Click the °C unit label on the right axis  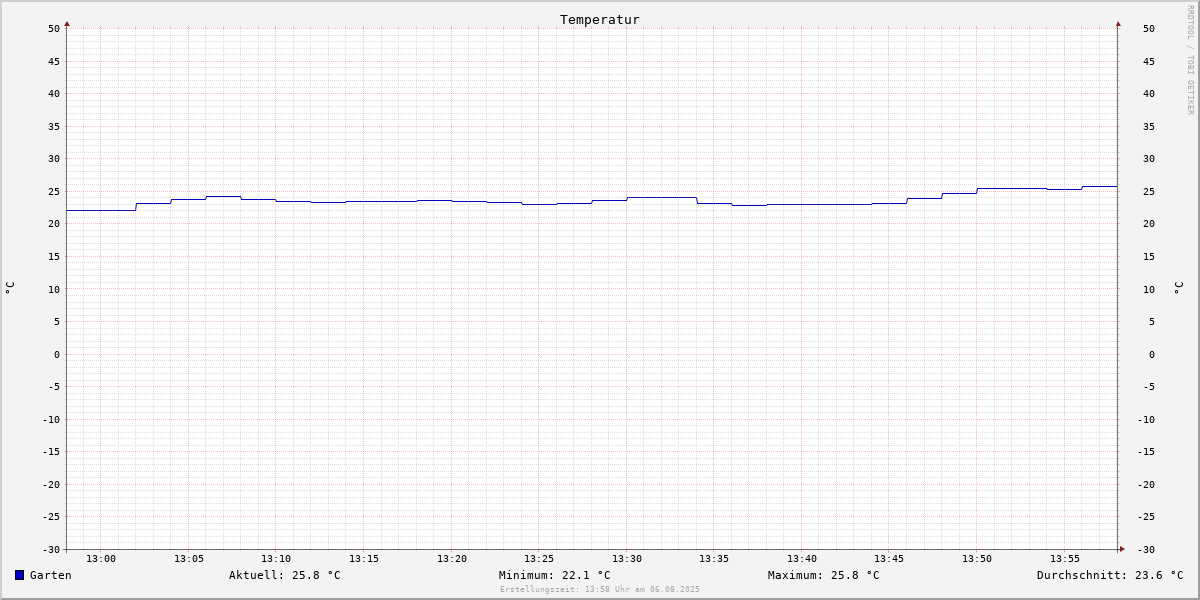[1178, 288]
